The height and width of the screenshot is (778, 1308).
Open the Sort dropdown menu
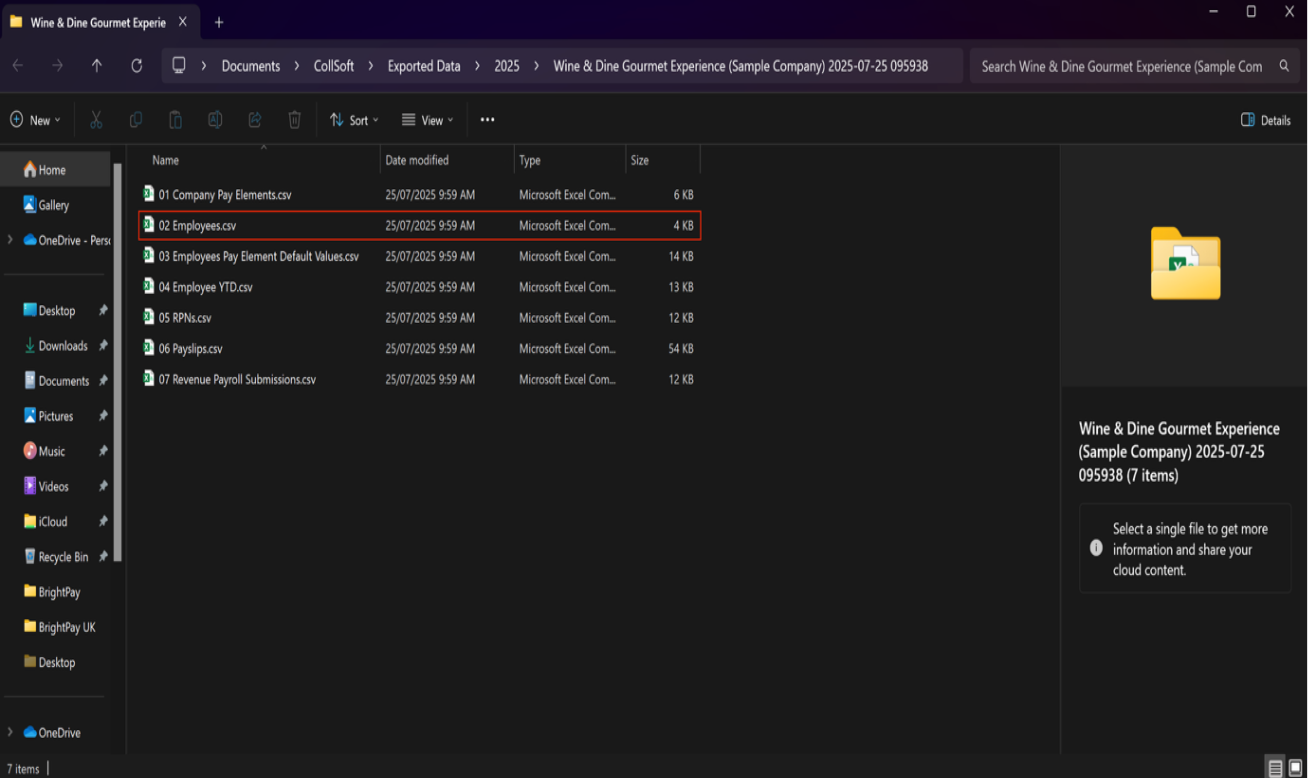(354, 120)
